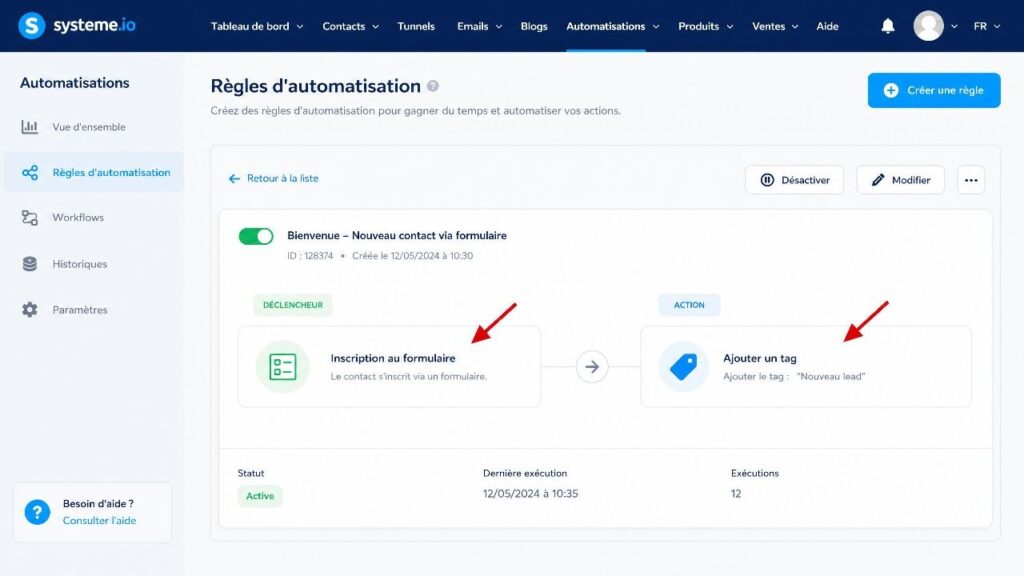Select Paramètres in the sidebar
This screenshot has width=1024, height=576.
(x=80, y=310)
